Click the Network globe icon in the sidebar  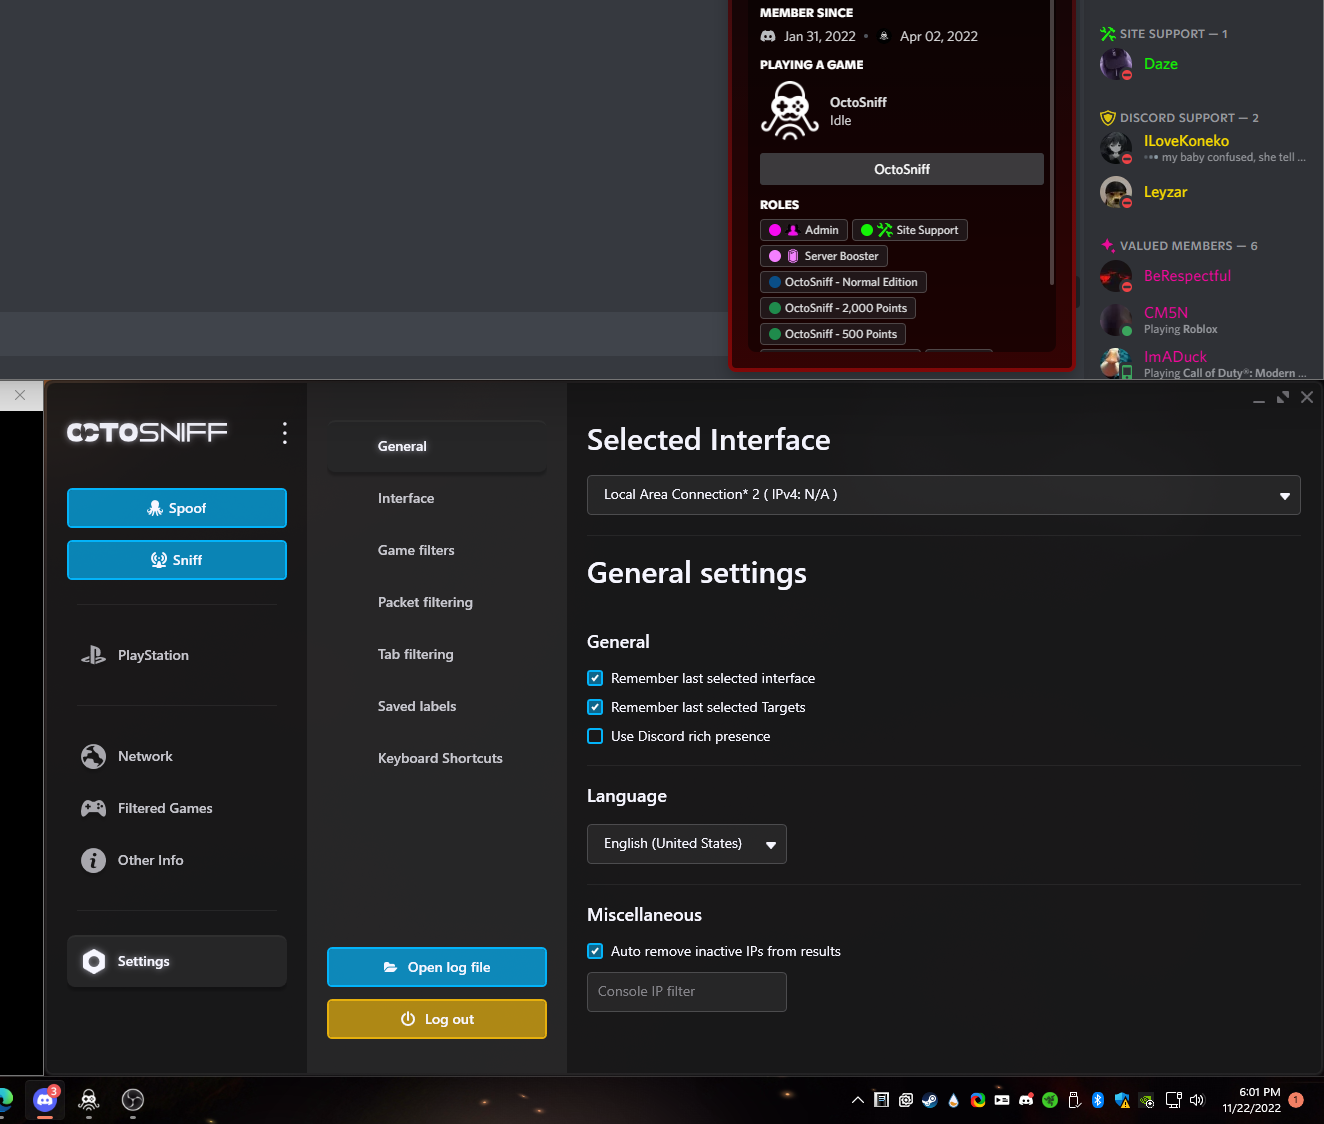click(x=93, y=756)
